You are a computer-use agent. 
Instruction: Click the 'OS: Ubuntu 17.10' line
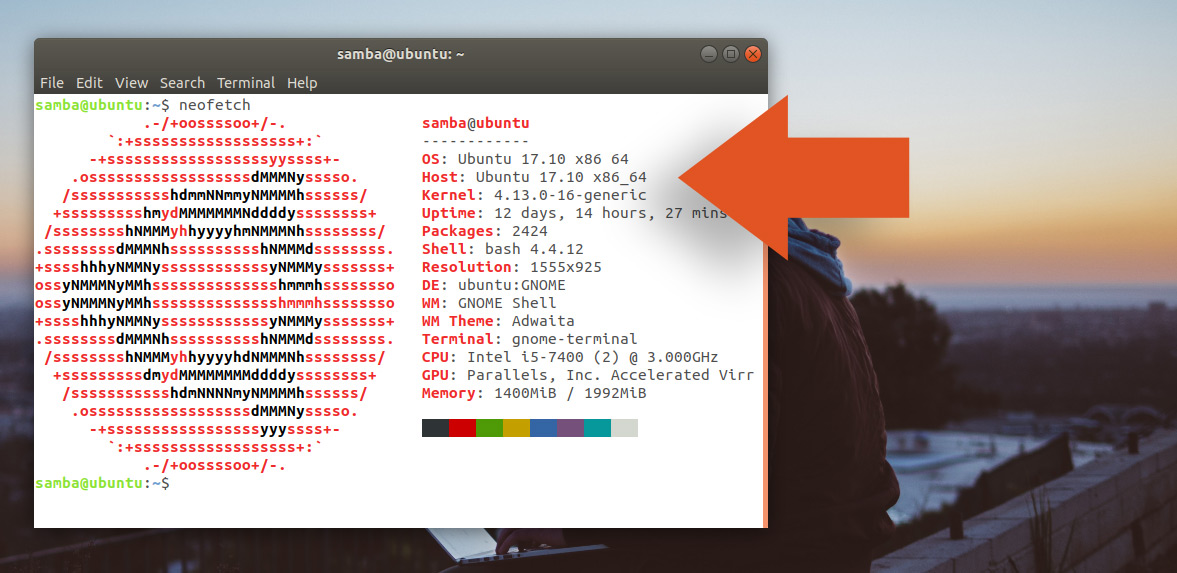click(525, 159)
